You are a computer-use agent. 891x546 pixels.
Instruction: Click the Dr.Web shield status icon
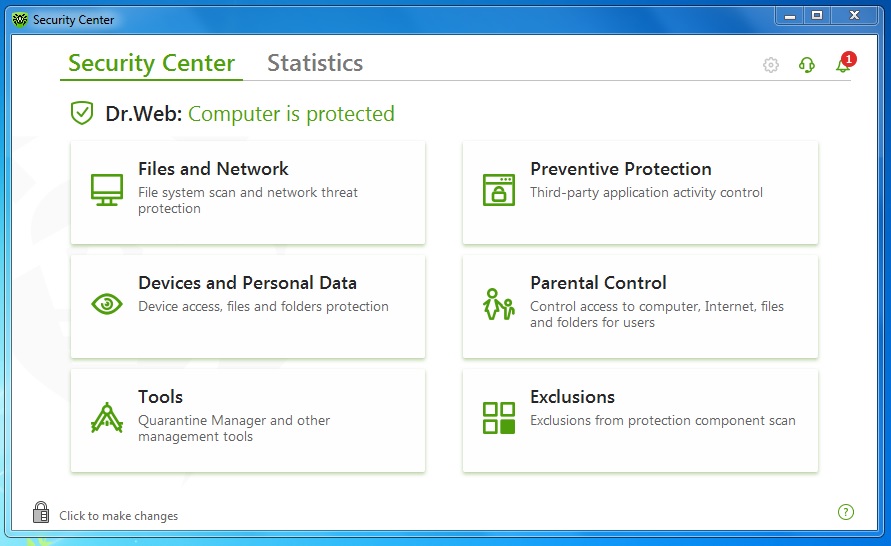click(82, 113)
